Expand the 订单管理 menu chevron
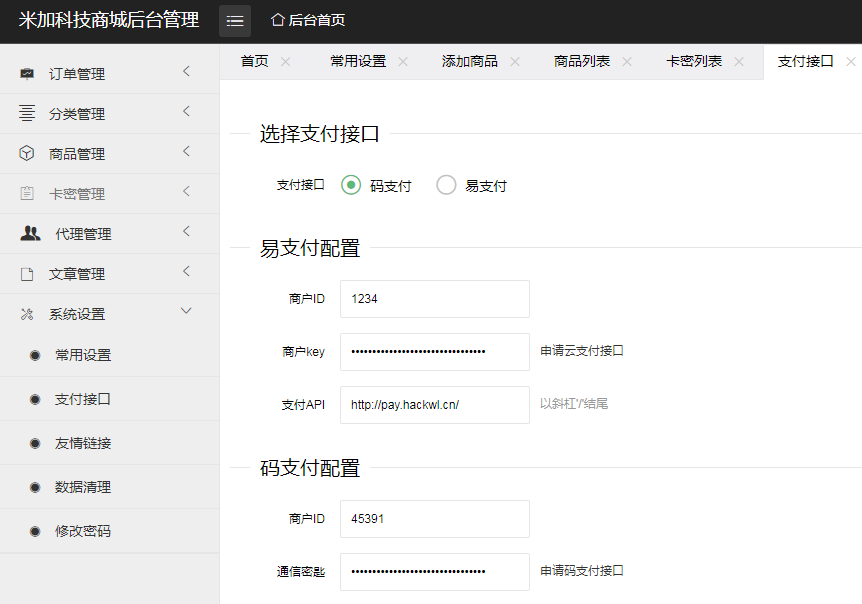Viewport: 862px width, 604px height. coord(186,72)
